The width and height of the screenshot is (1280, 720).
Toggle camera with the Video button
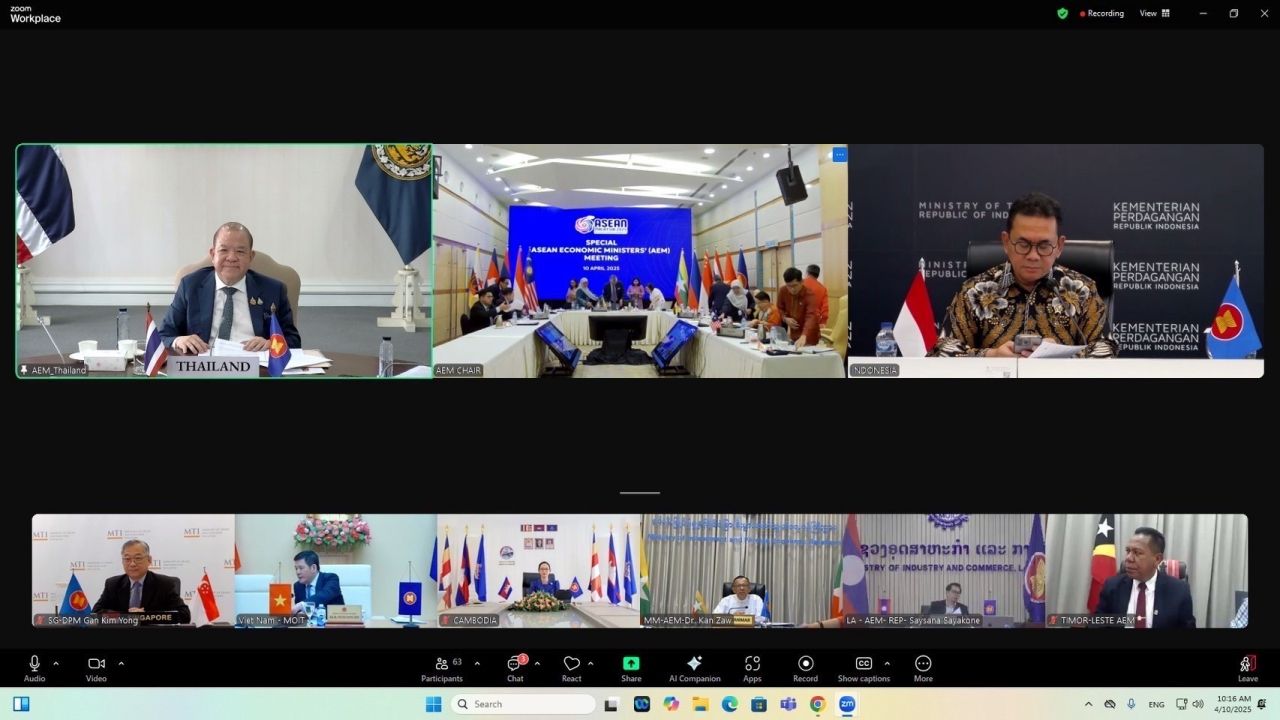tap(96, 667)
